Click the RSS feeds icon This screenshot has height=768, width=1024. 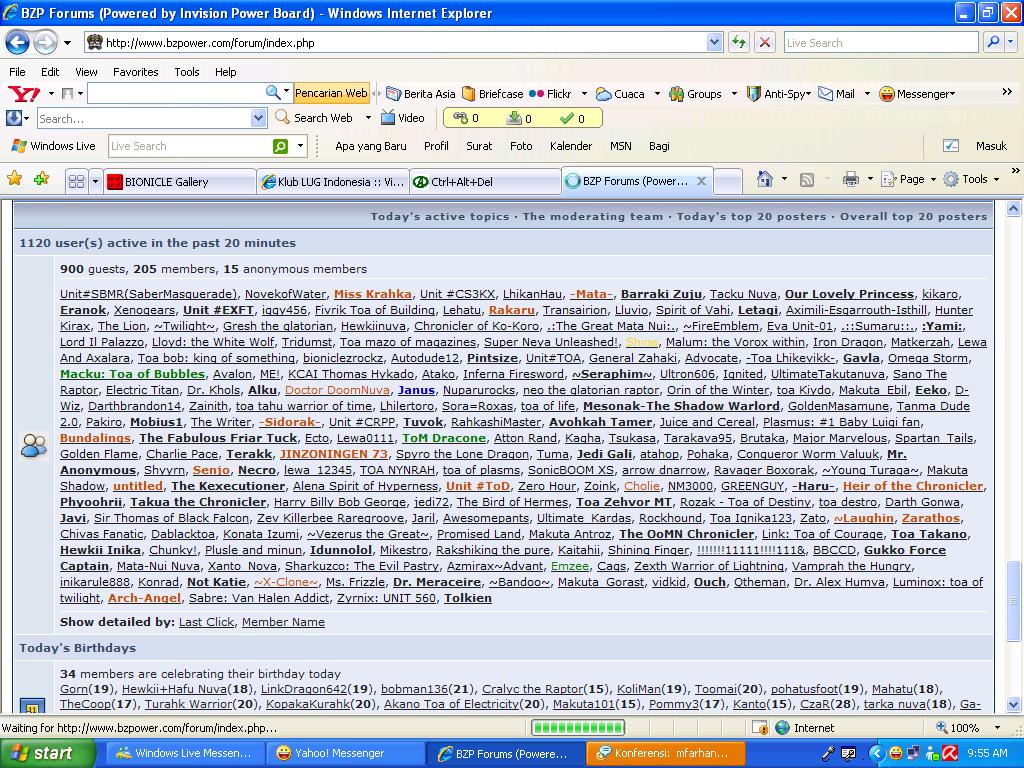pos(807,179)
